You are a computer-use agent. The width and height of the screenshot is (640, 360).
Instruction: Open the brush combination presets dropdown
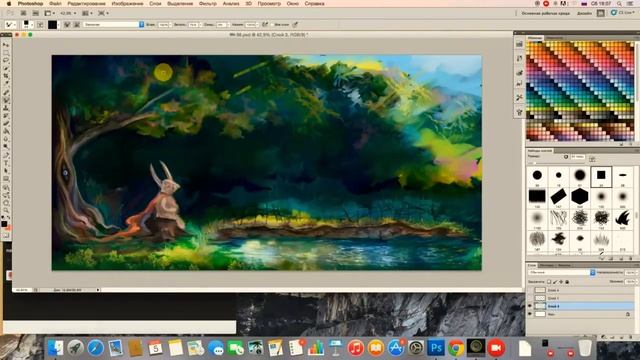(113, 24)
